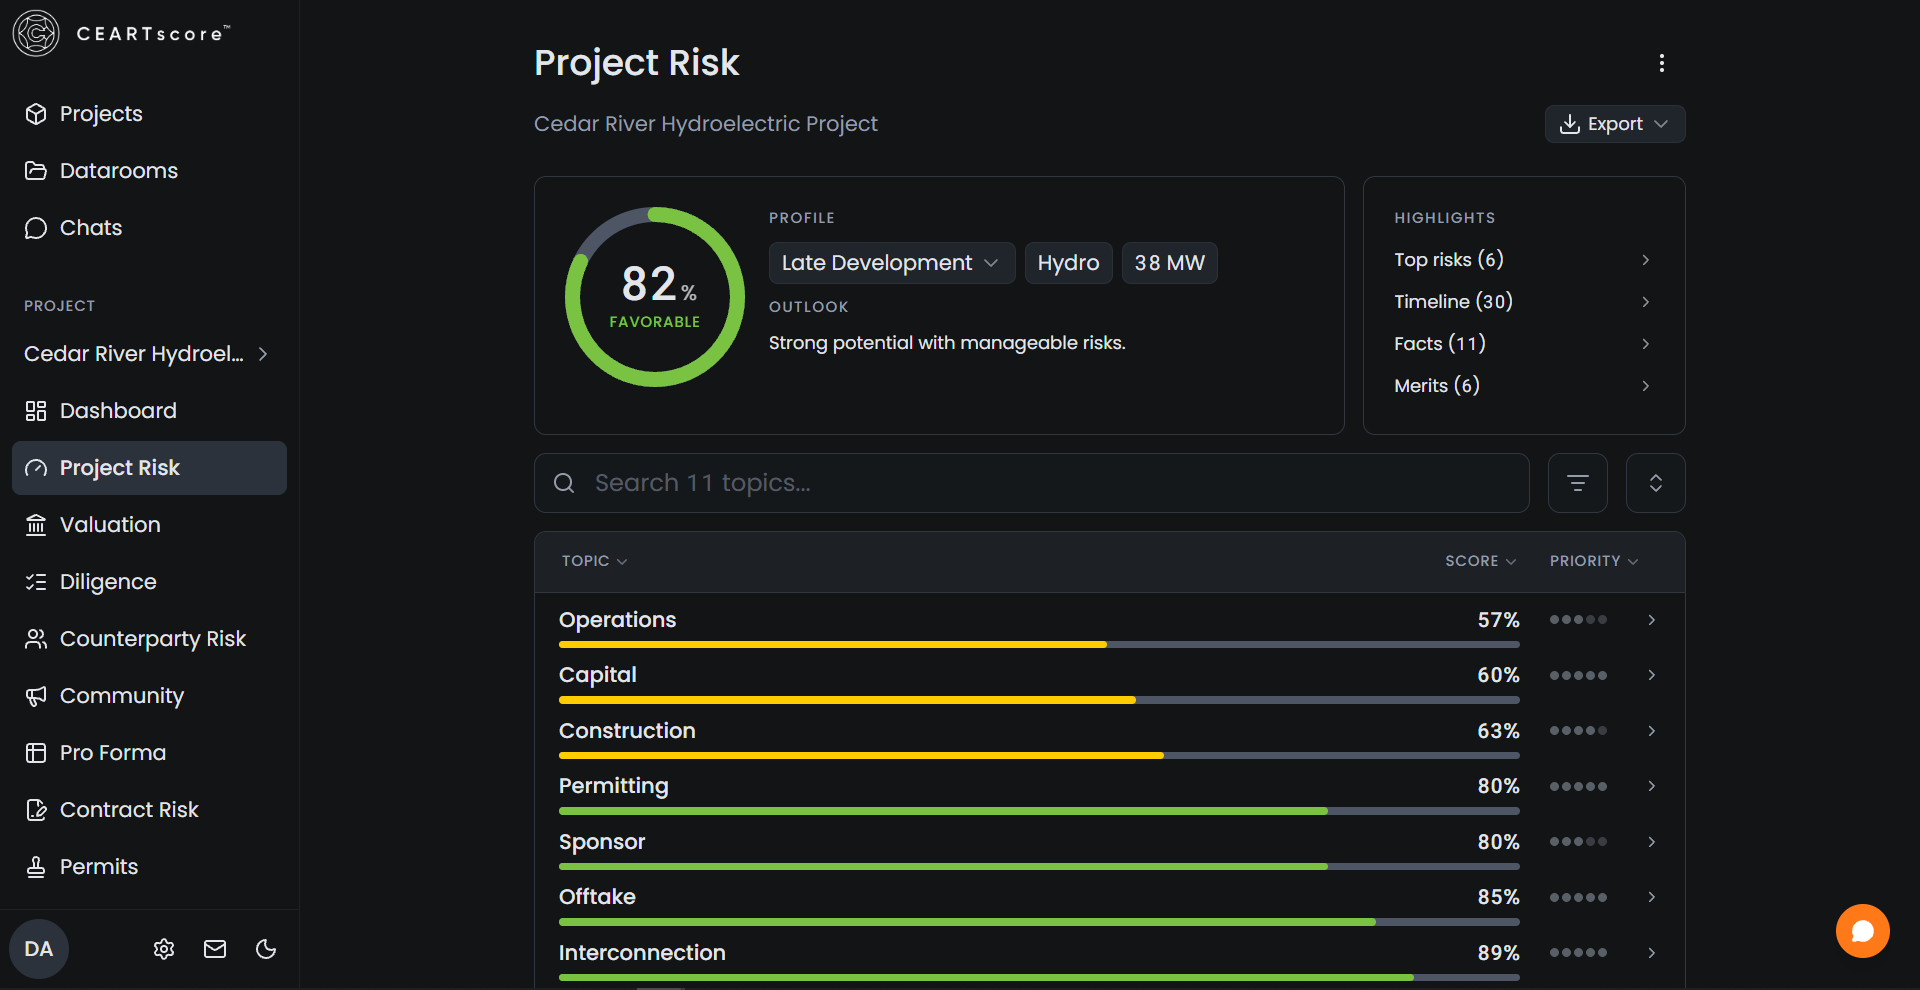Open the Export dropdown
This screenshot has height=990, width=1920.
(x=1615, y=124)
